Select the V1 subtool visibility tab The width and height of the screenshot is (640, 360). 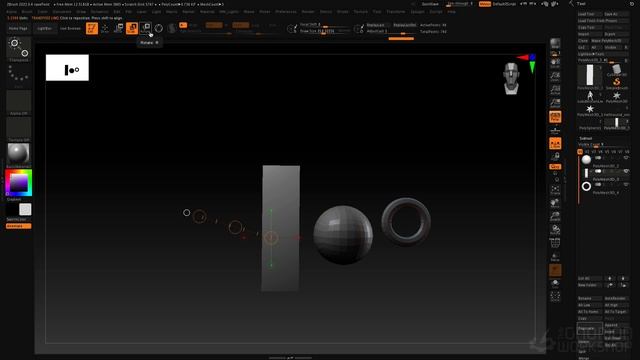coord(580,152)
